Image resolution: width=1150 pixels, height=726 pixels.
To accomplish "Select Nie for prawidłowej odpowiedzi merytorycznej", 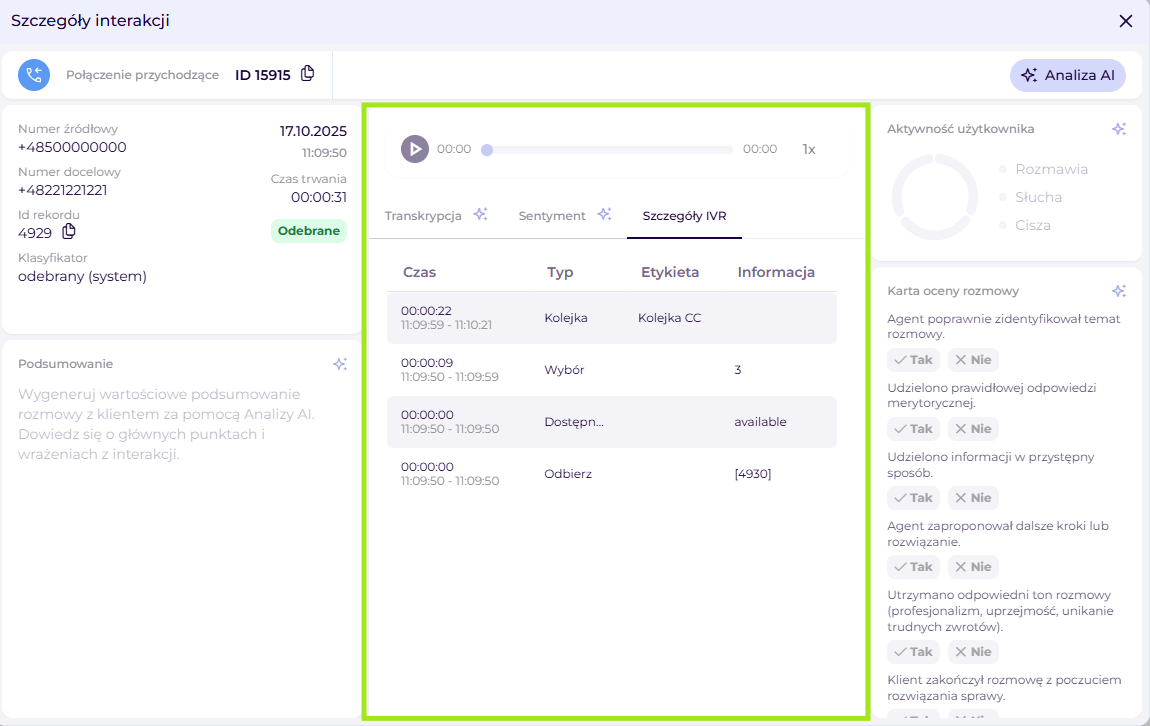I will coord(973,429).
